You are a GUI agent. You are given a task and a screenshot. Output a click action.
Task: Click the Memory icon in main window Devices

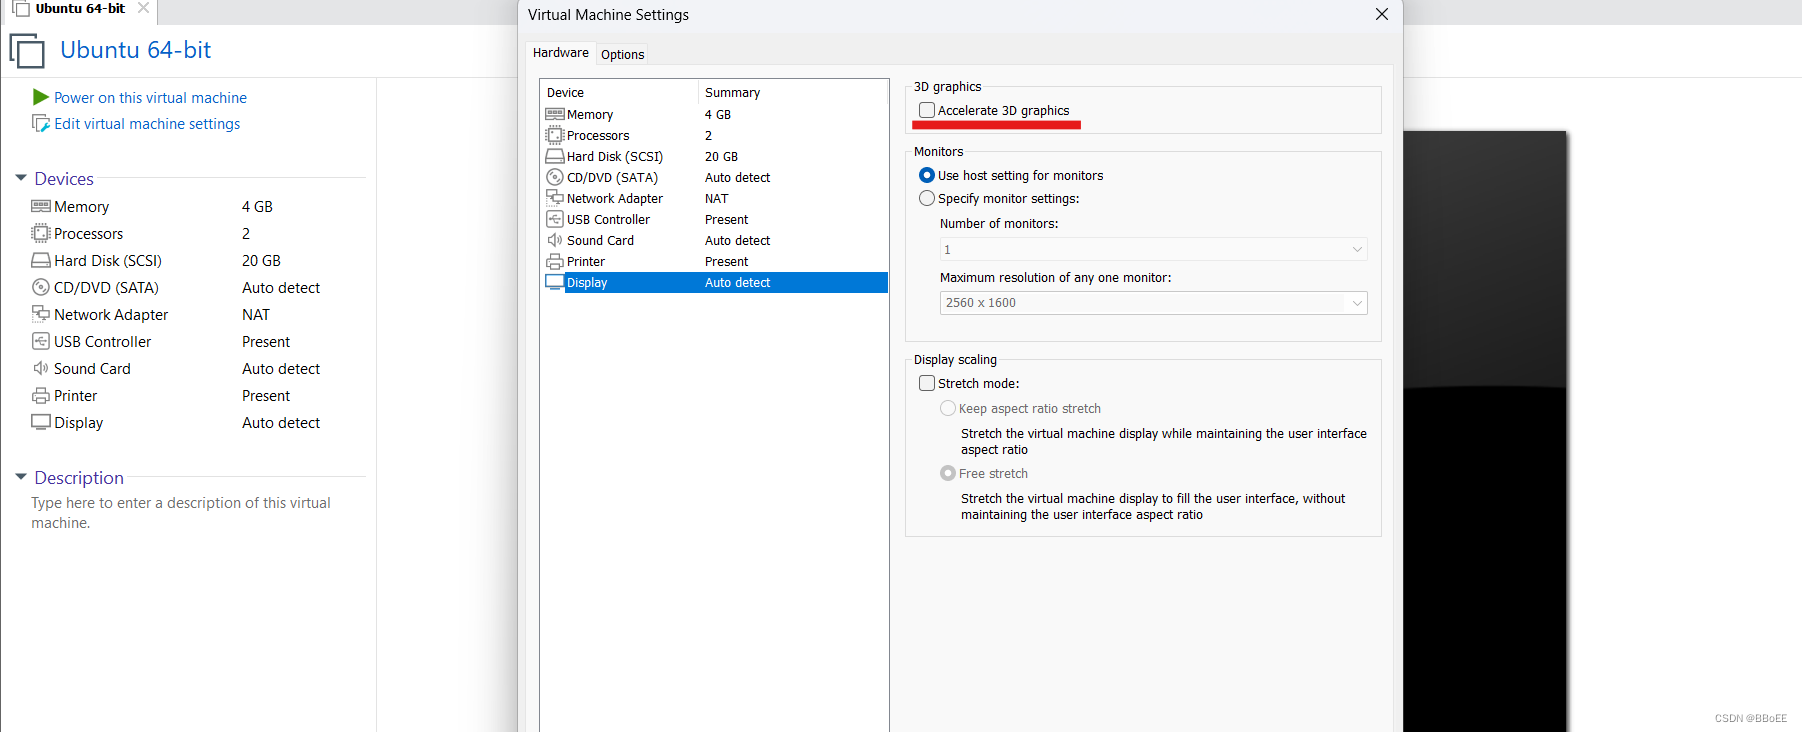41,206
